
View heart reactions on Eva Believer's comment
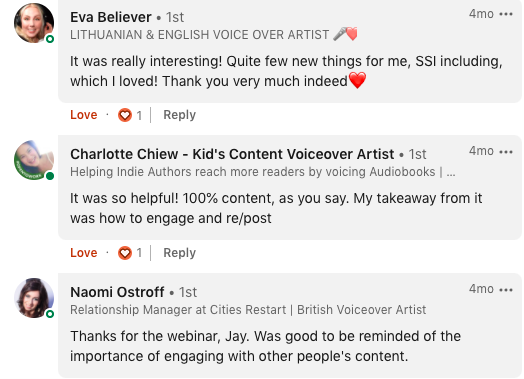point(130,115)
